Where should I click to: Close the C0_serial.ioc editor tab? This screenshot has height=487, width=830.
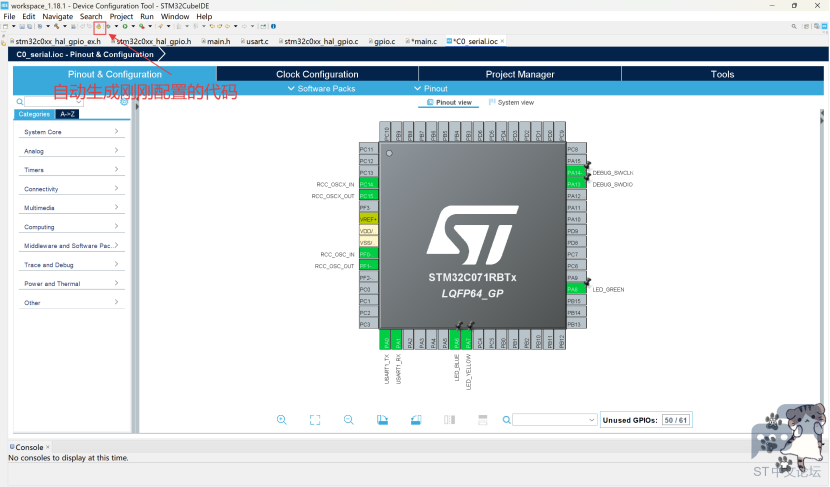[x=502, y=41]
